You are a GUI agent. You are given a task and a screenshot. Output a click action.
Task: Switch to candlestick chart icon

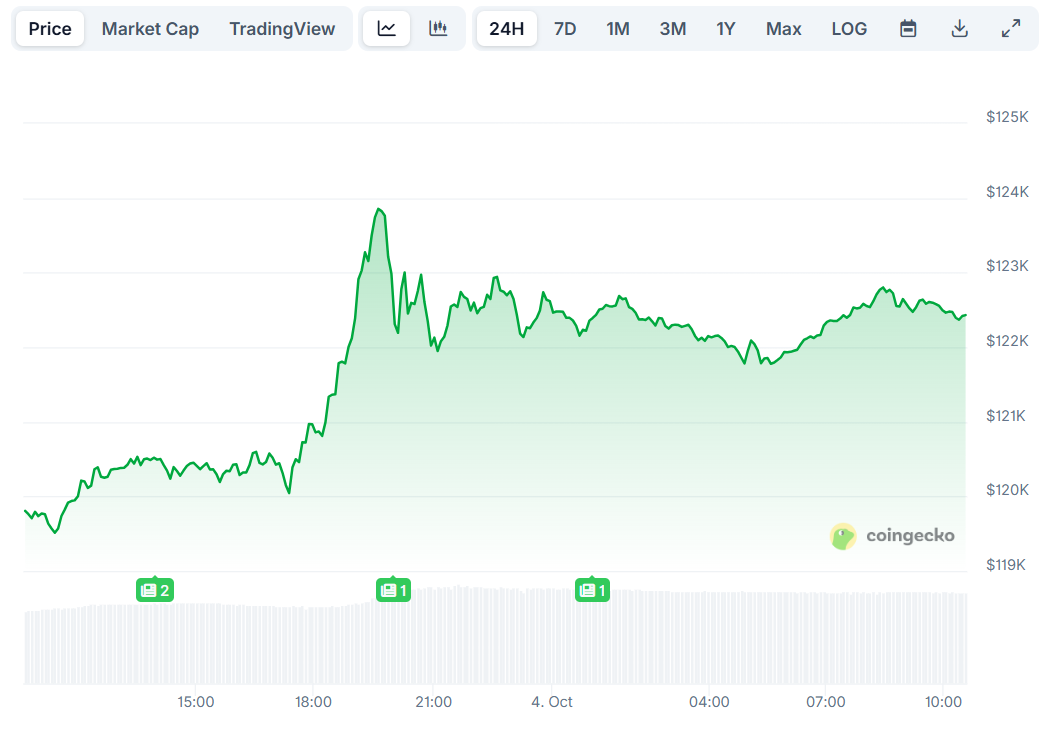(438, 29)
